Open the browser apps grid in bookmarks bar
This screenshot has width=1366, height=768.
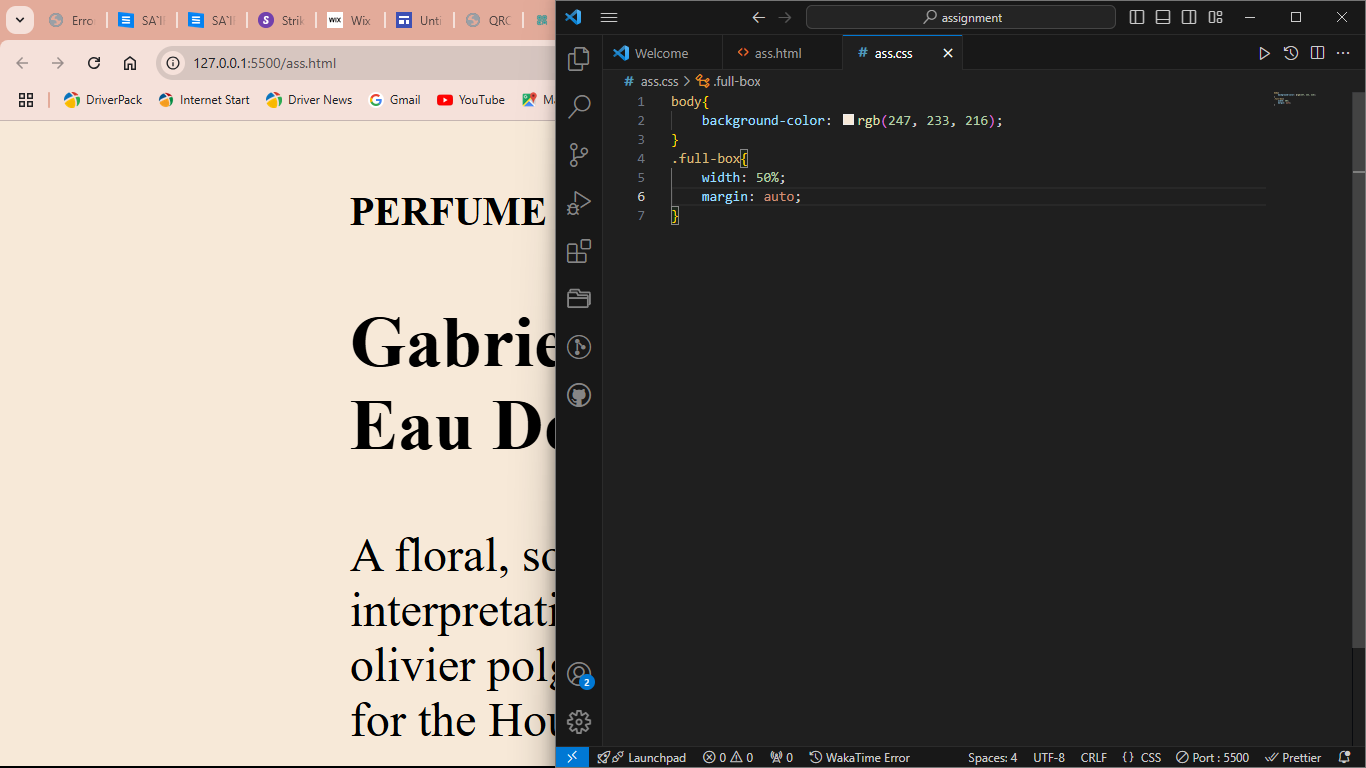[26, 100]
